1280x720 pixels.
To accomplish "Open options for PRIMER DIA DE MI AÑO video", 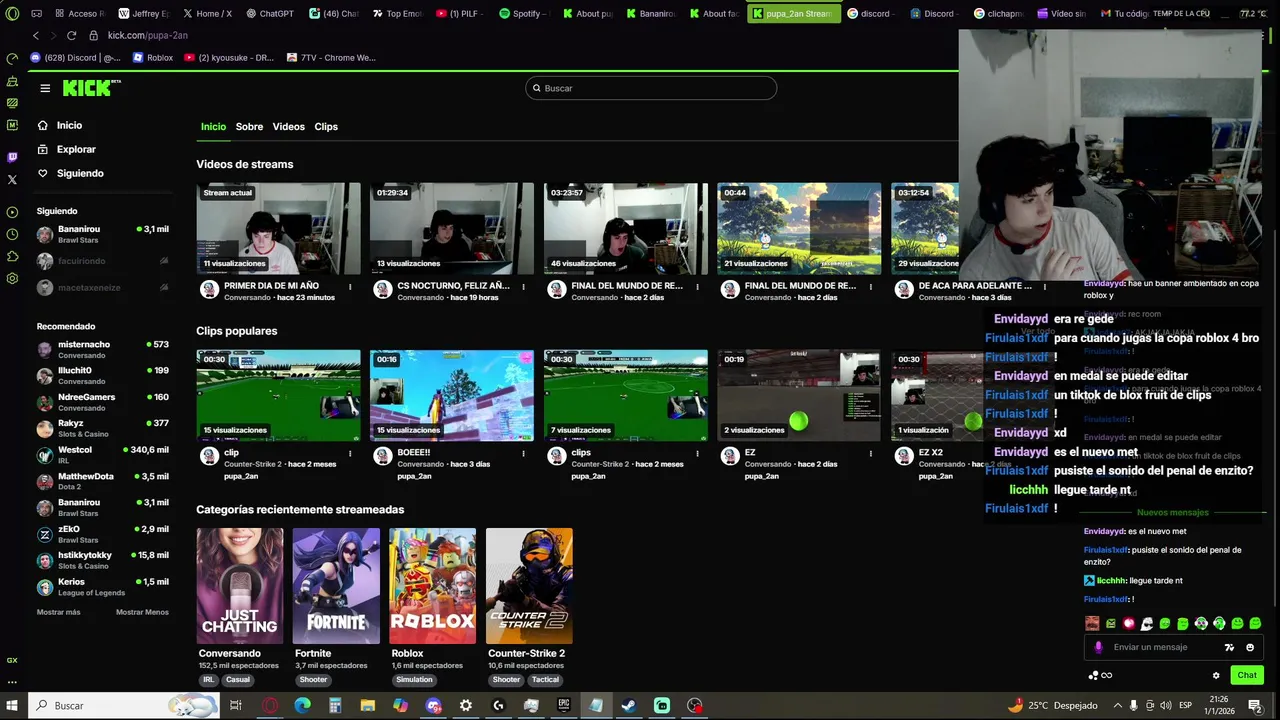I will click(x=350, y=286).
